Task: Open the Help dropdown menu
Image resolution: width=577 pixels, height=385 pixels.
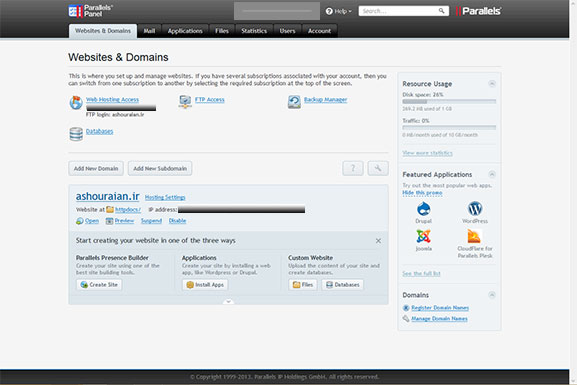Action: (339, 11)
